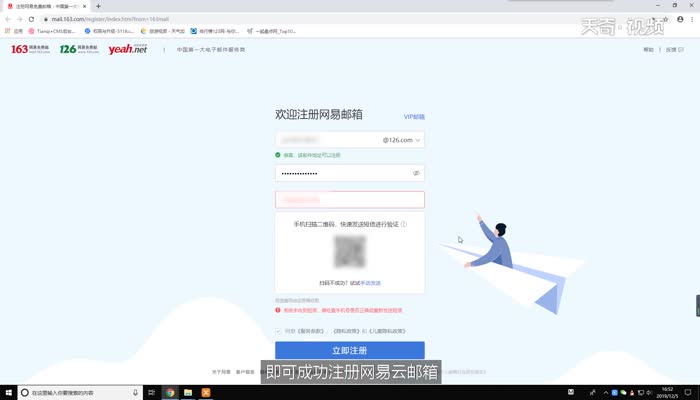Click the password input field

[x=350, y=173]
